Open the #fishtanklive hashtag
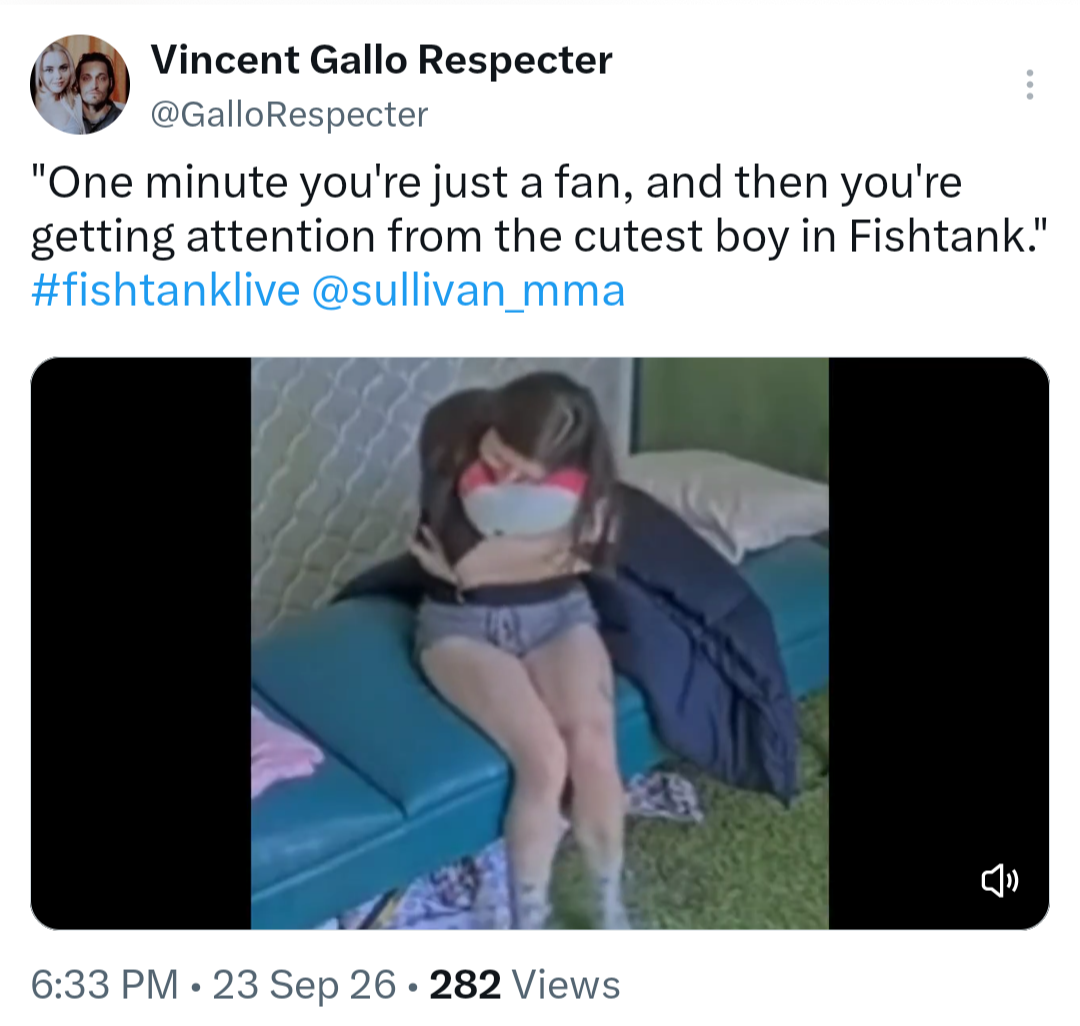This screenshot has height=1026, width=1080. tap(165, 290)
